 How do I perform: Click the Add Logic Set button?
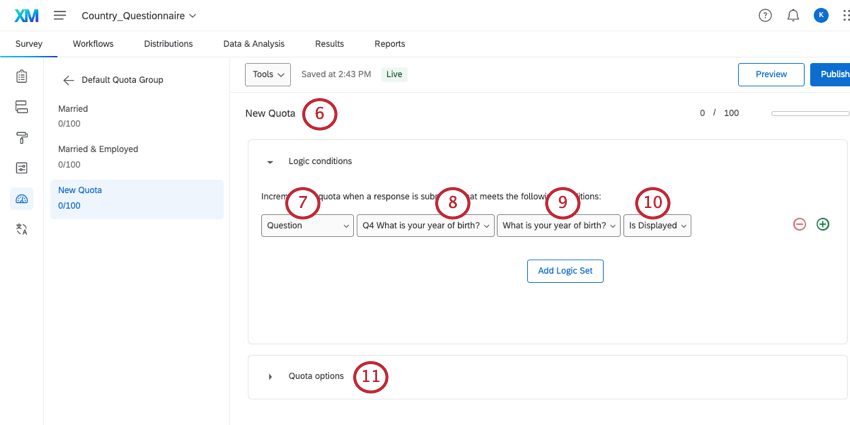tap(565, 271)
